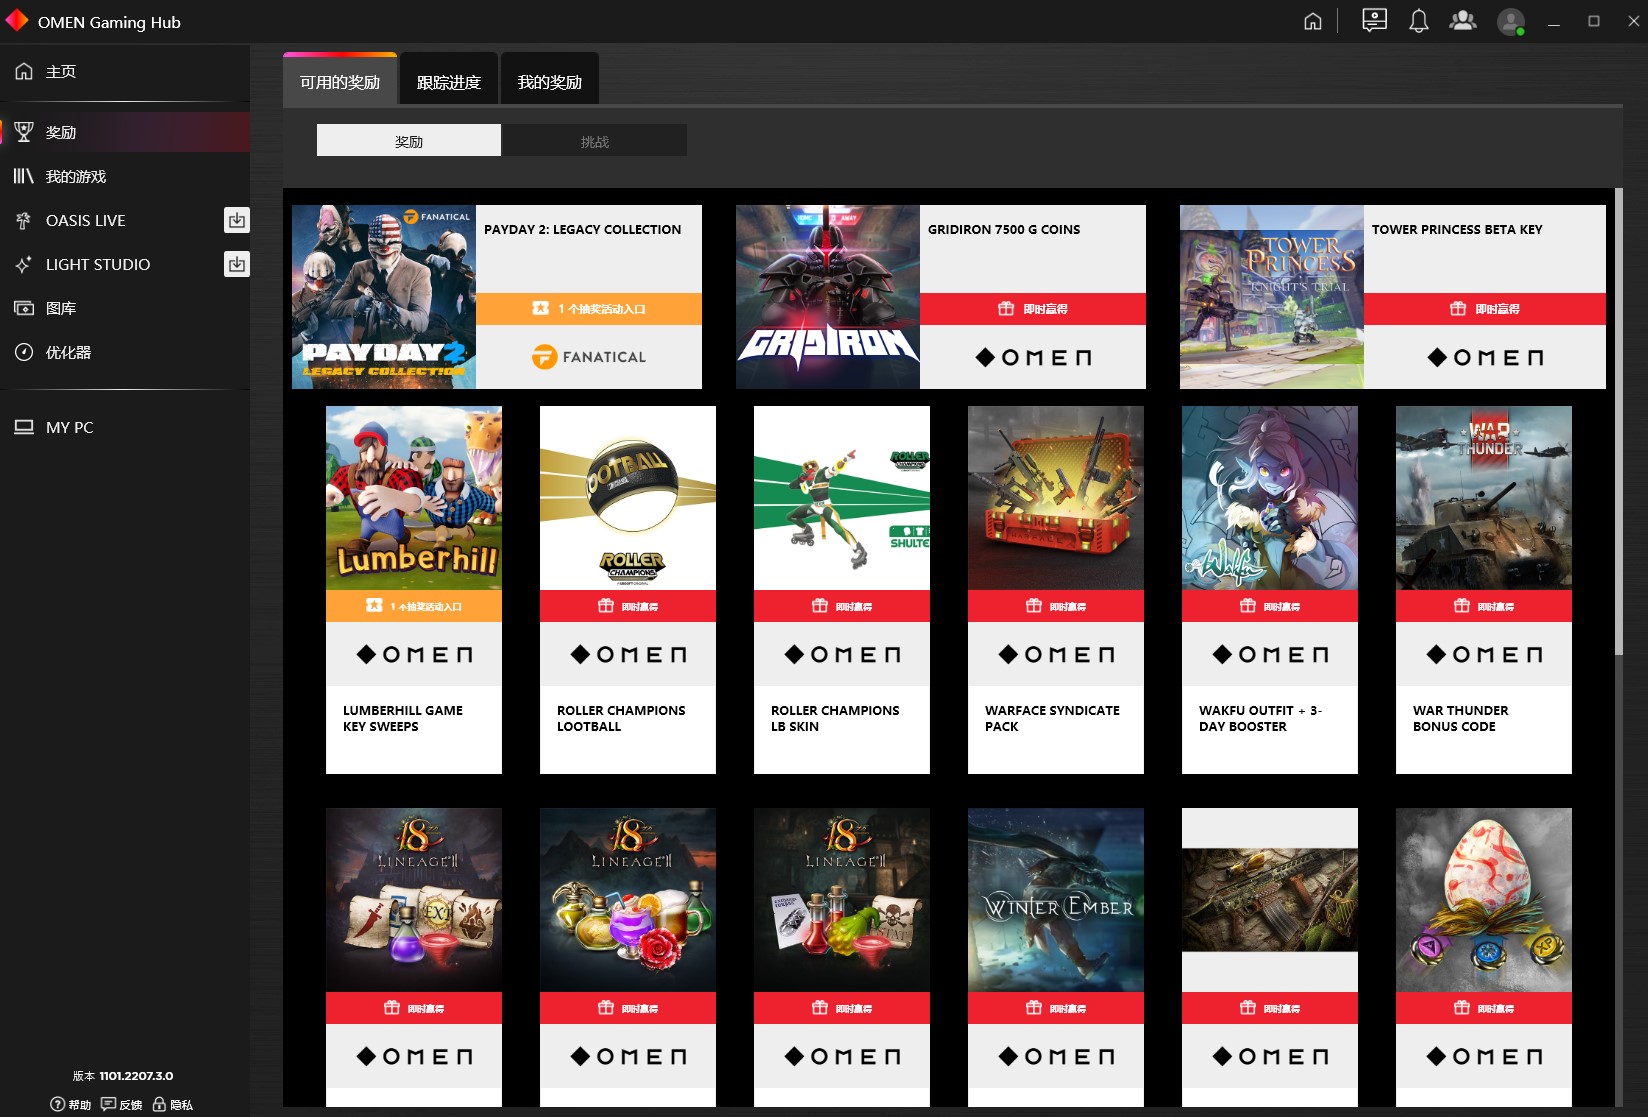Click Warface Syndicate red instant win bar

1056,606
